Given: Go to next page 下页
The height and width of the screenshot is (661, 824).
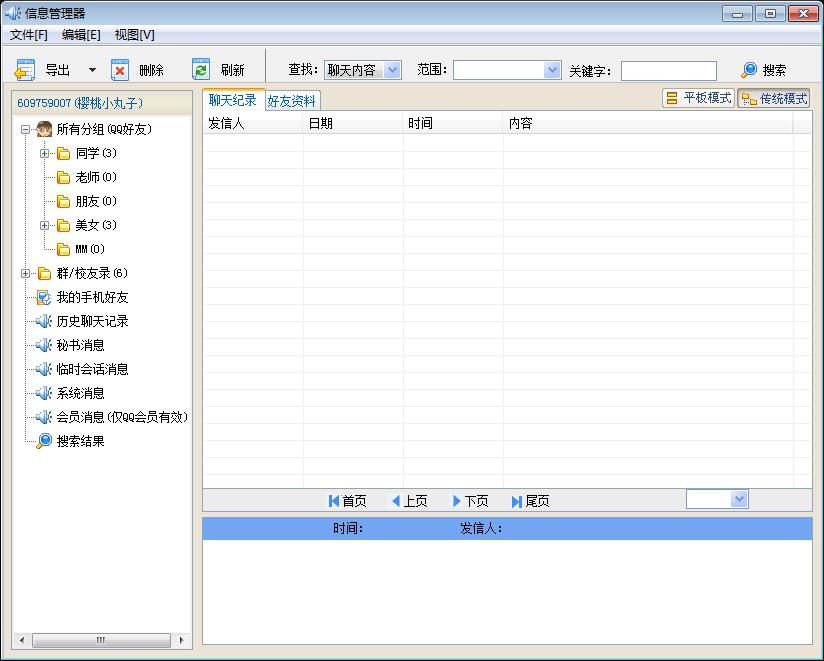Looking at the screenshot, I should coord(470,501).
